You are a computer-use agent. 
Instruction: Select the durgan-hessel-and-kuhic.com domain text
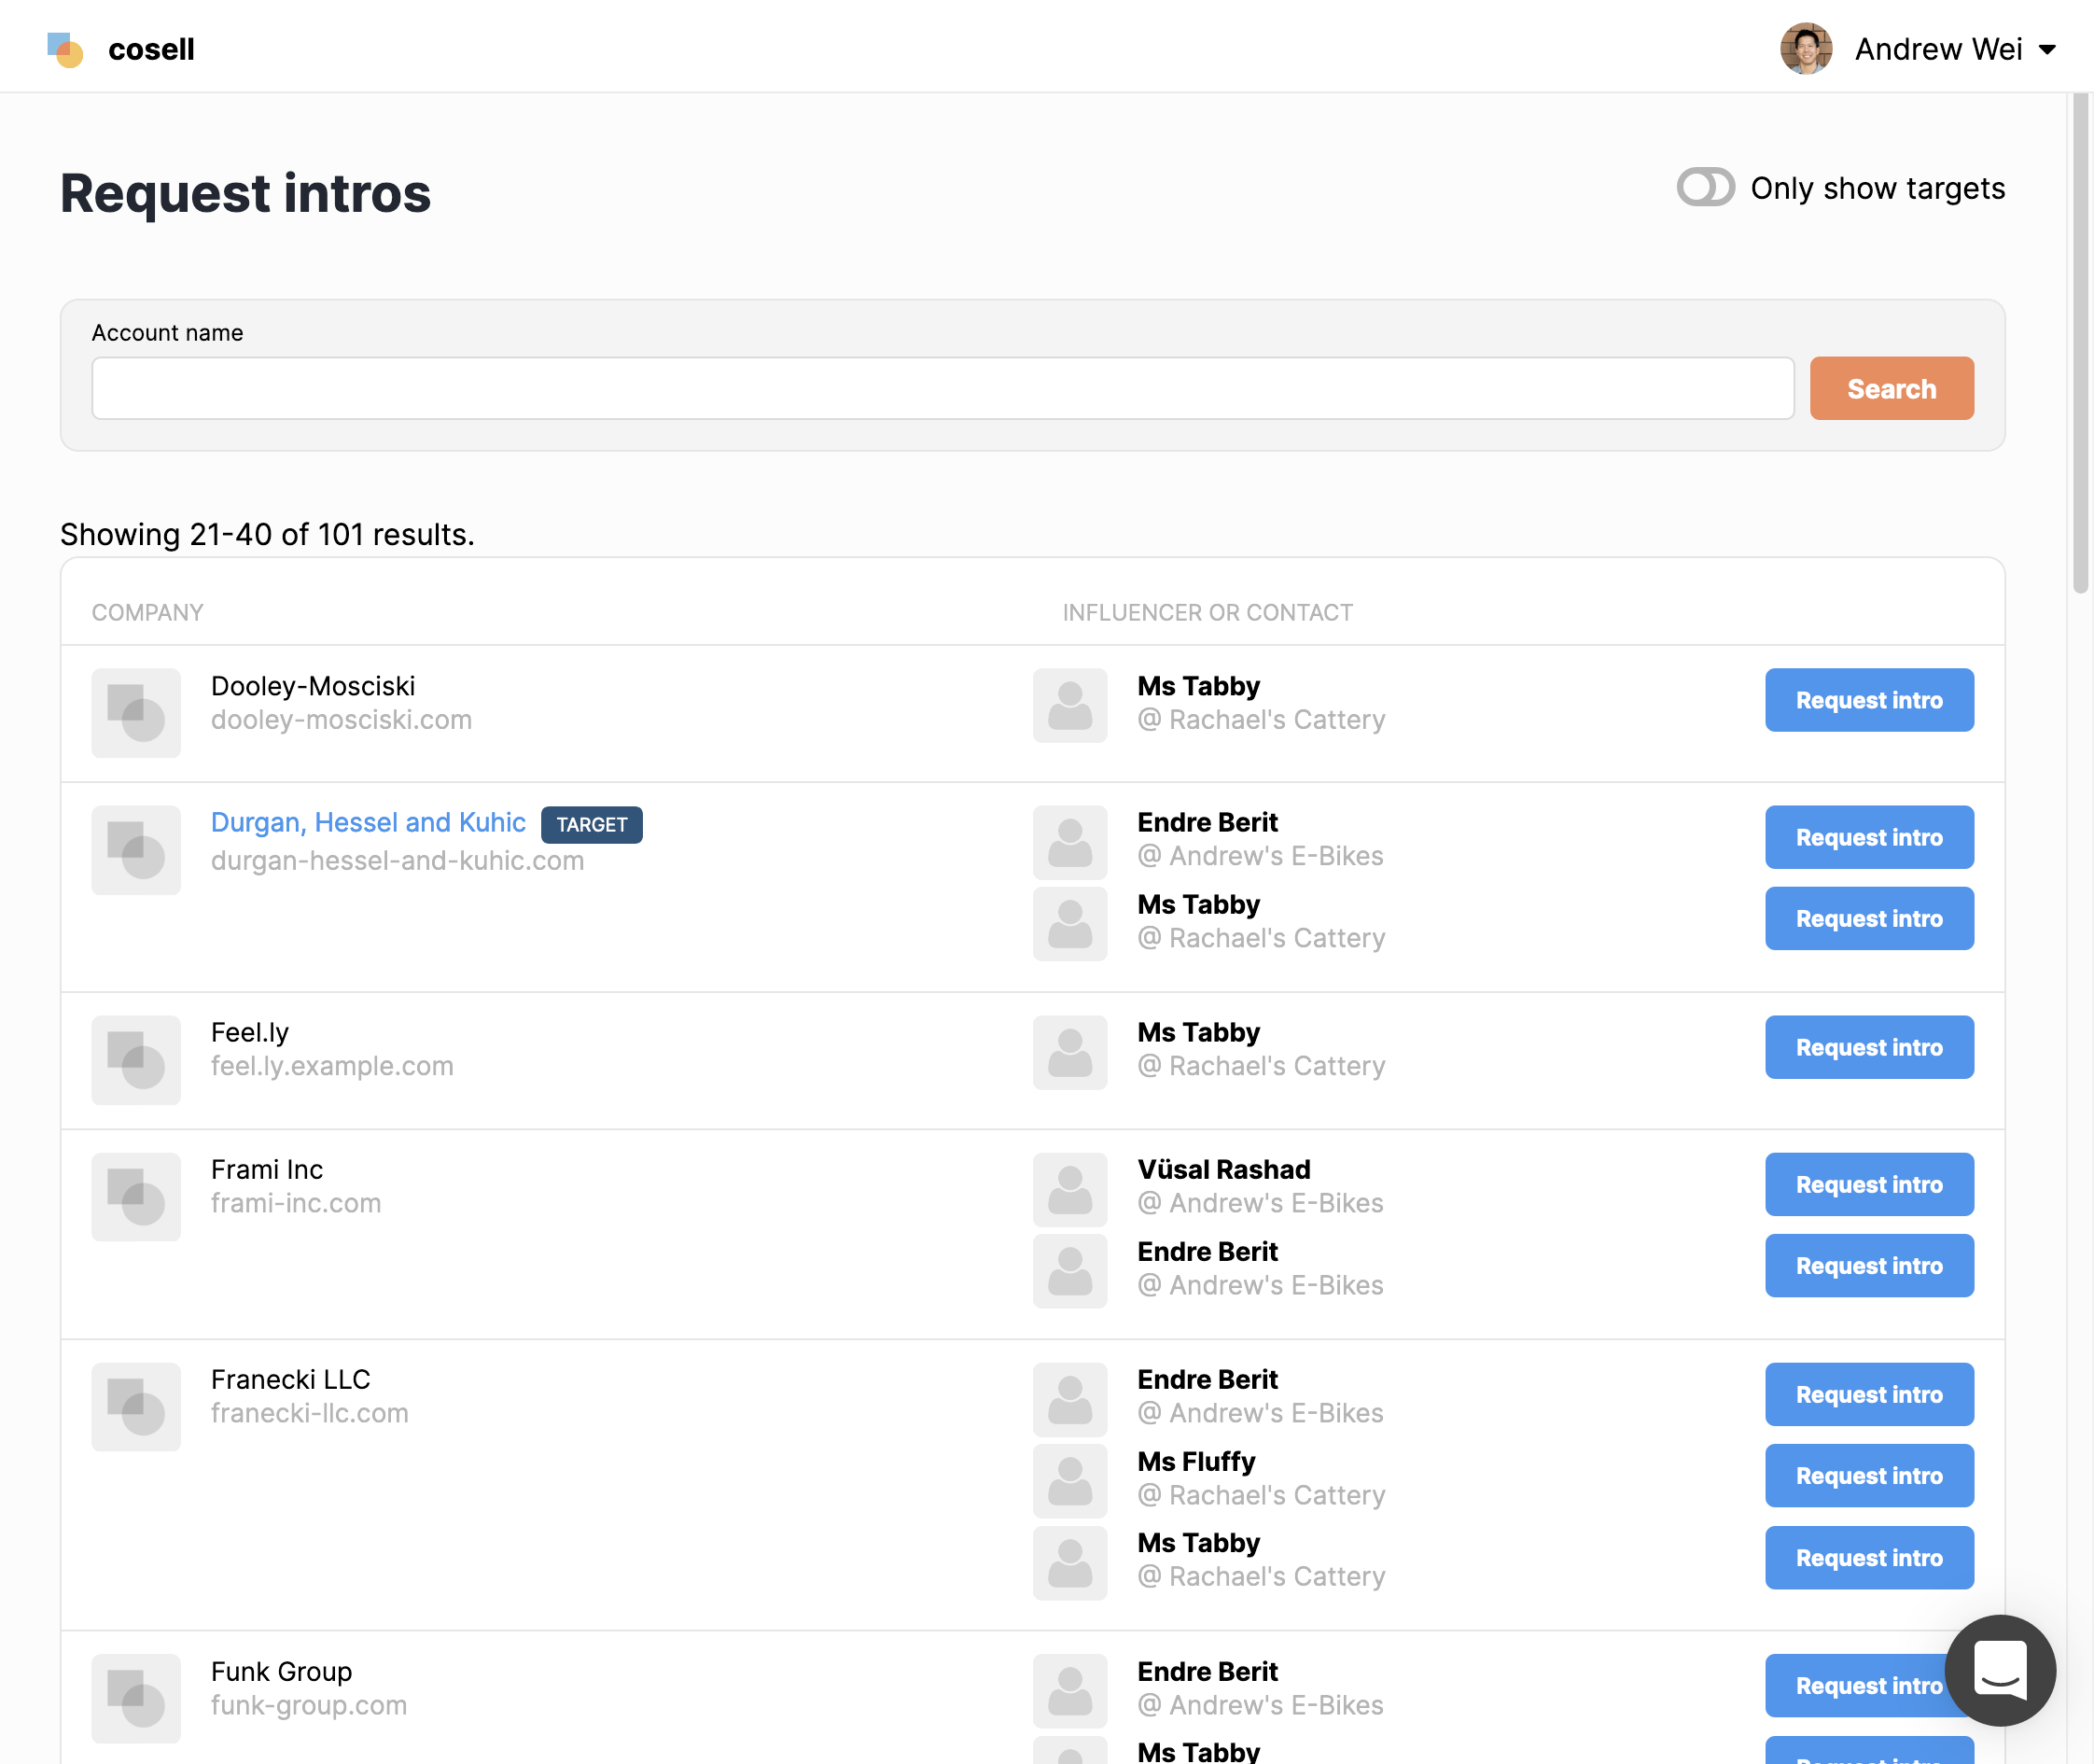tap(397, 860)
